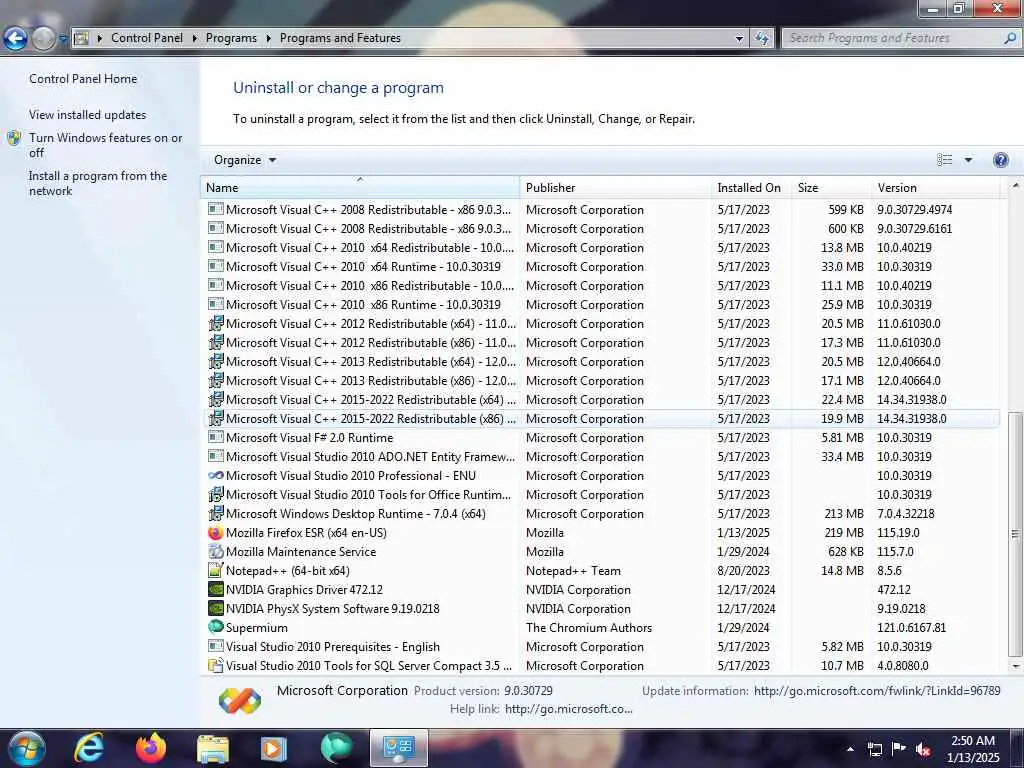Sort by Size column header
This screenshot has width=1024, height=768.
click(831, 187)
